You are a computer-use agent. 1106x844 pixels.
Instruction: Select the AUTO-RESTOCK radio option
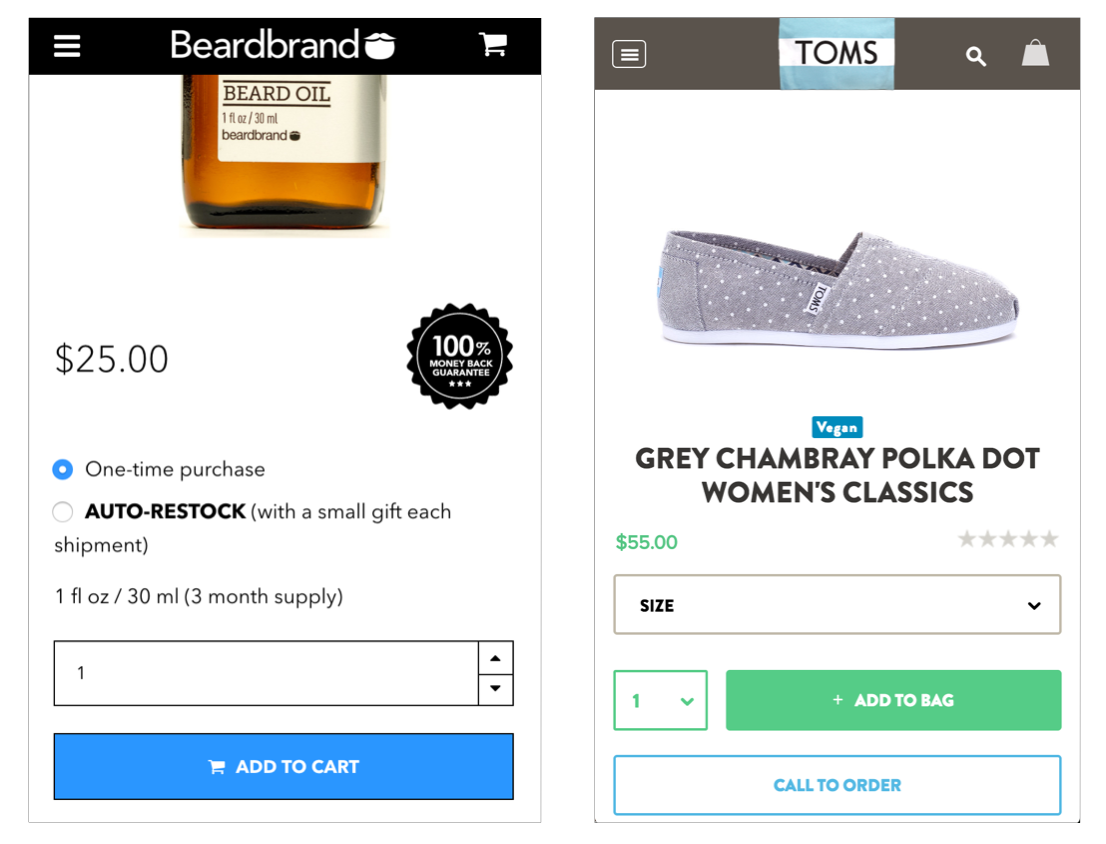63,512
